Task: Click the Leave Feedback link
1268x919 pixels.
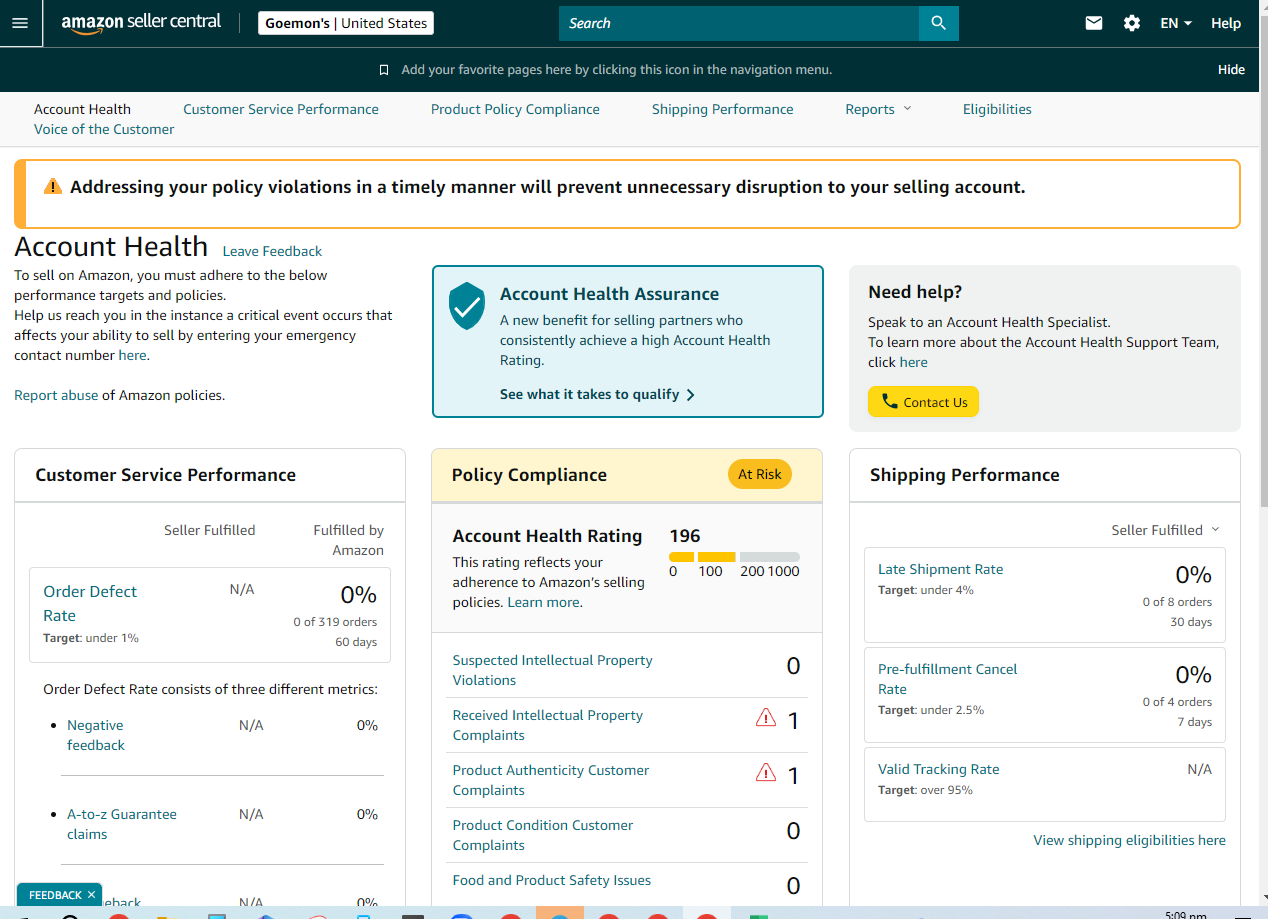Action: point(272,251)
